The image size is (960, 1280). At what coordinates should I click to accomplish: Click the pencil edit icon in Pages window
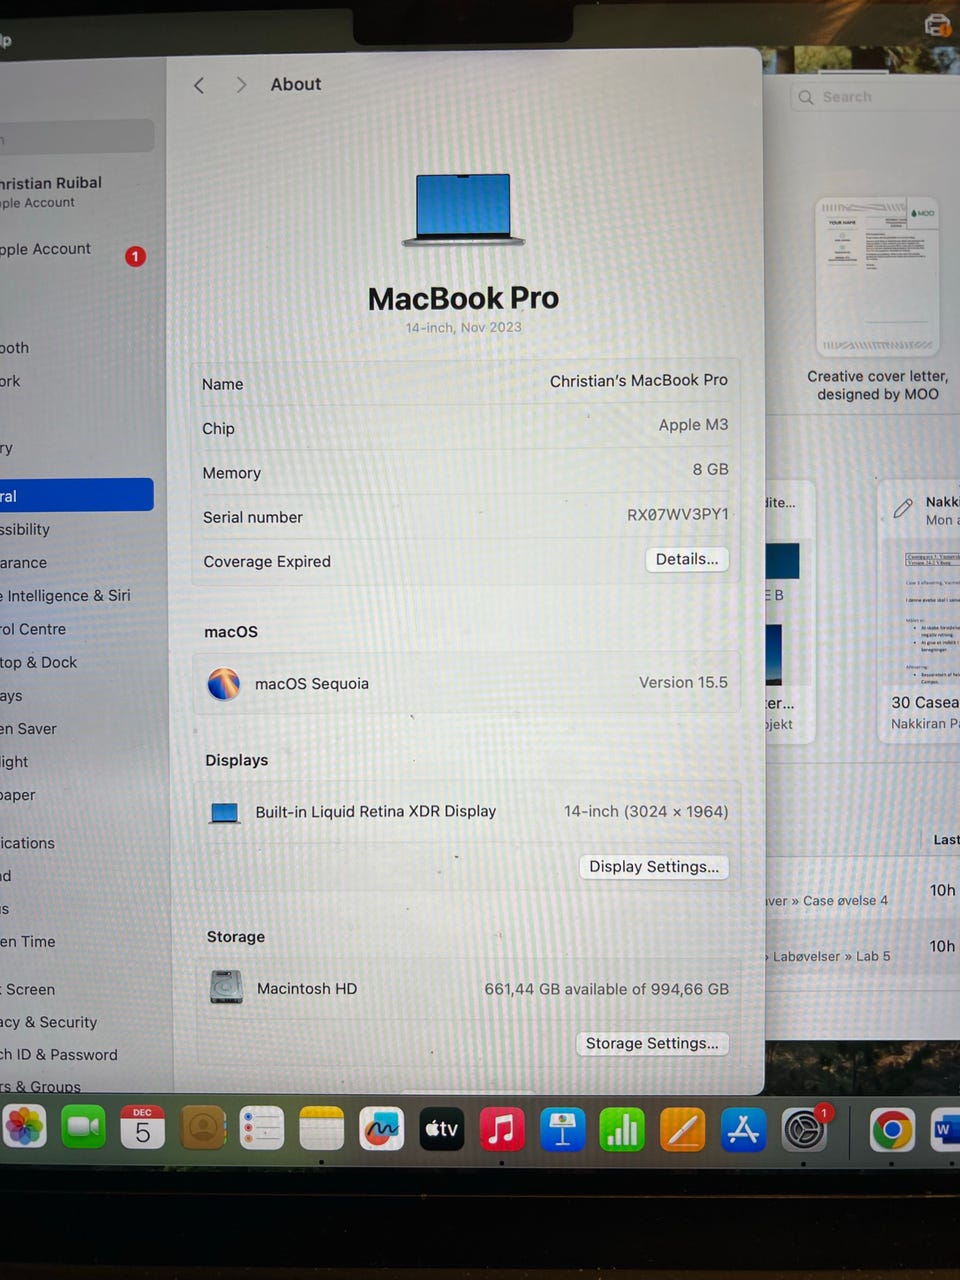coord(903,508)
